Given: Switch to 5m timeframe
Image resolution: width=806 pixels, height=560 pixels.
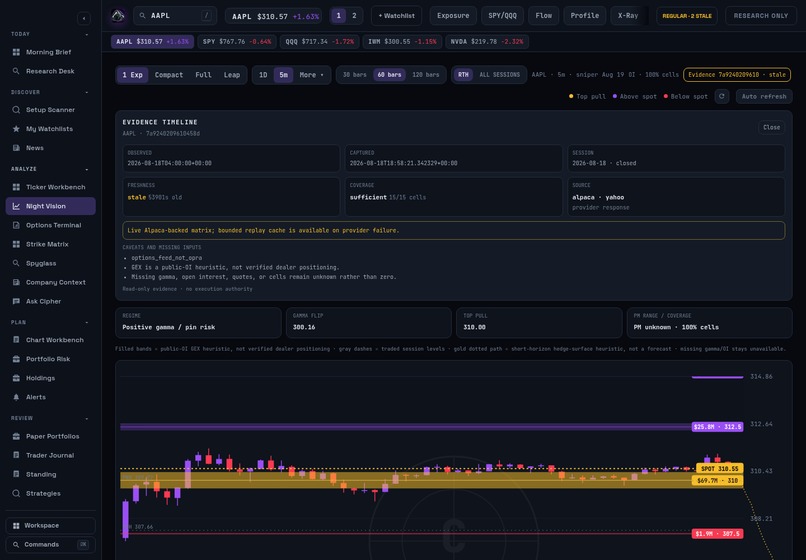Looking at the screenshot, I should point(283,75).
